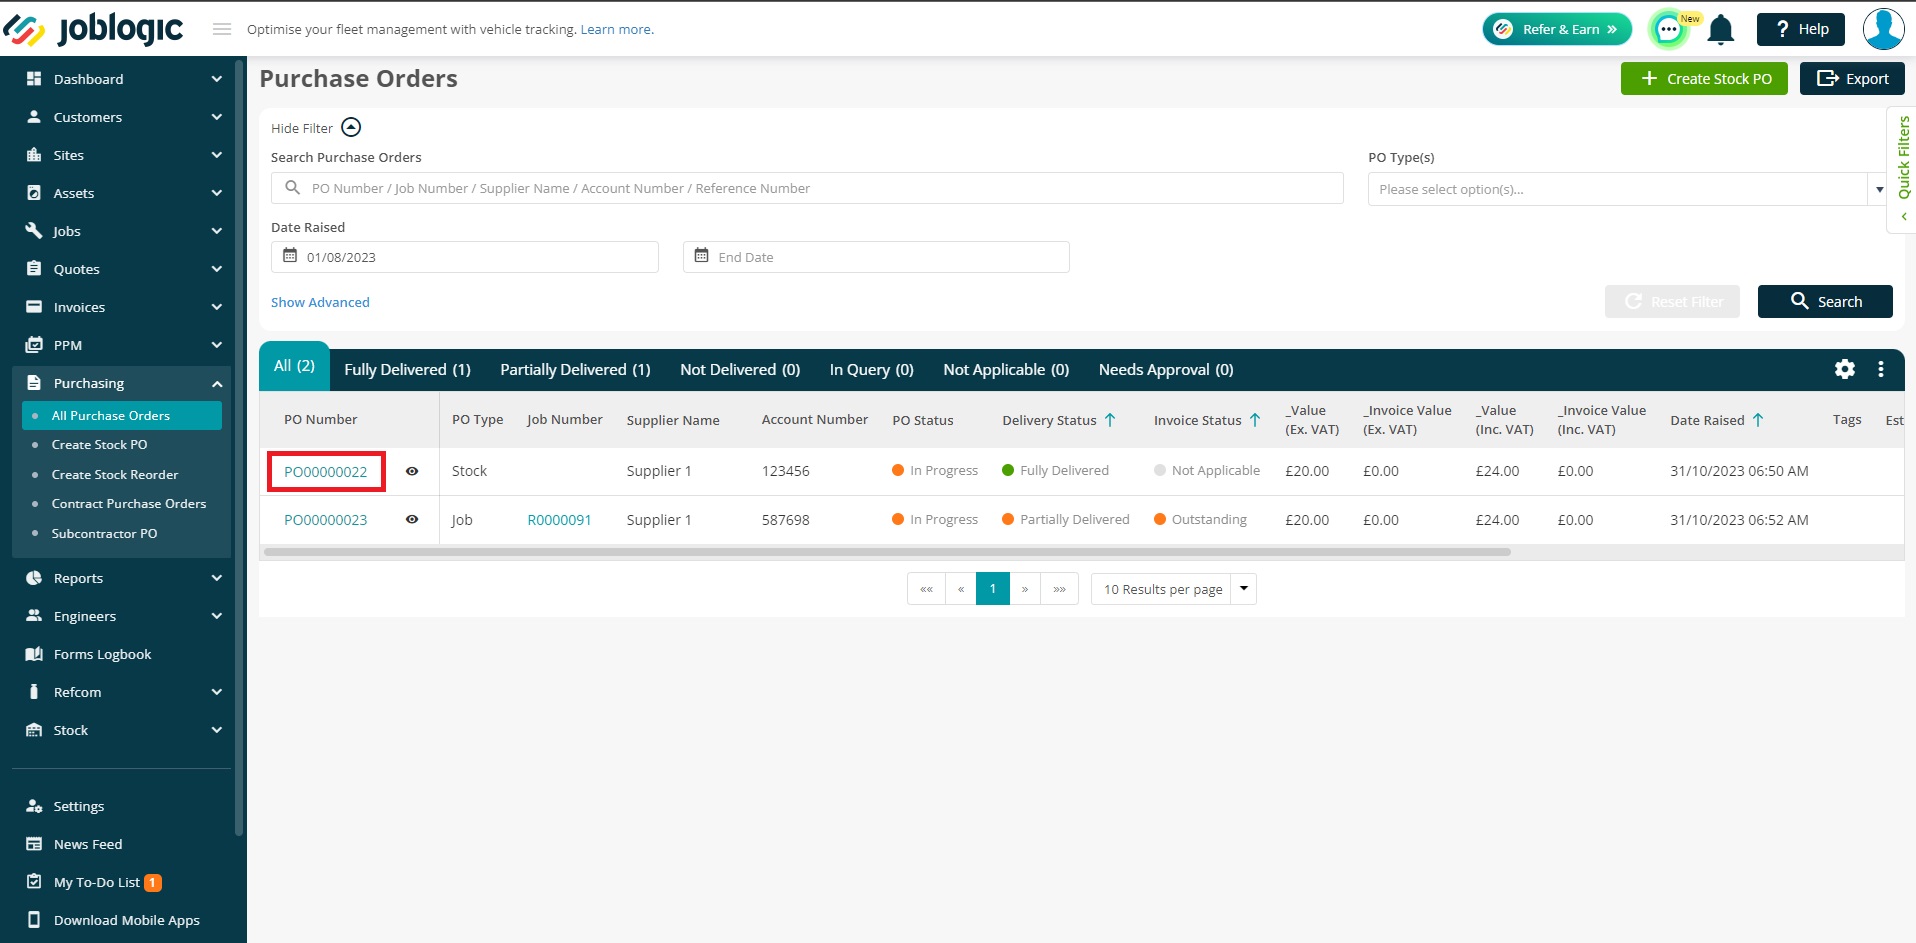Click the Invoices card icon

34,307
